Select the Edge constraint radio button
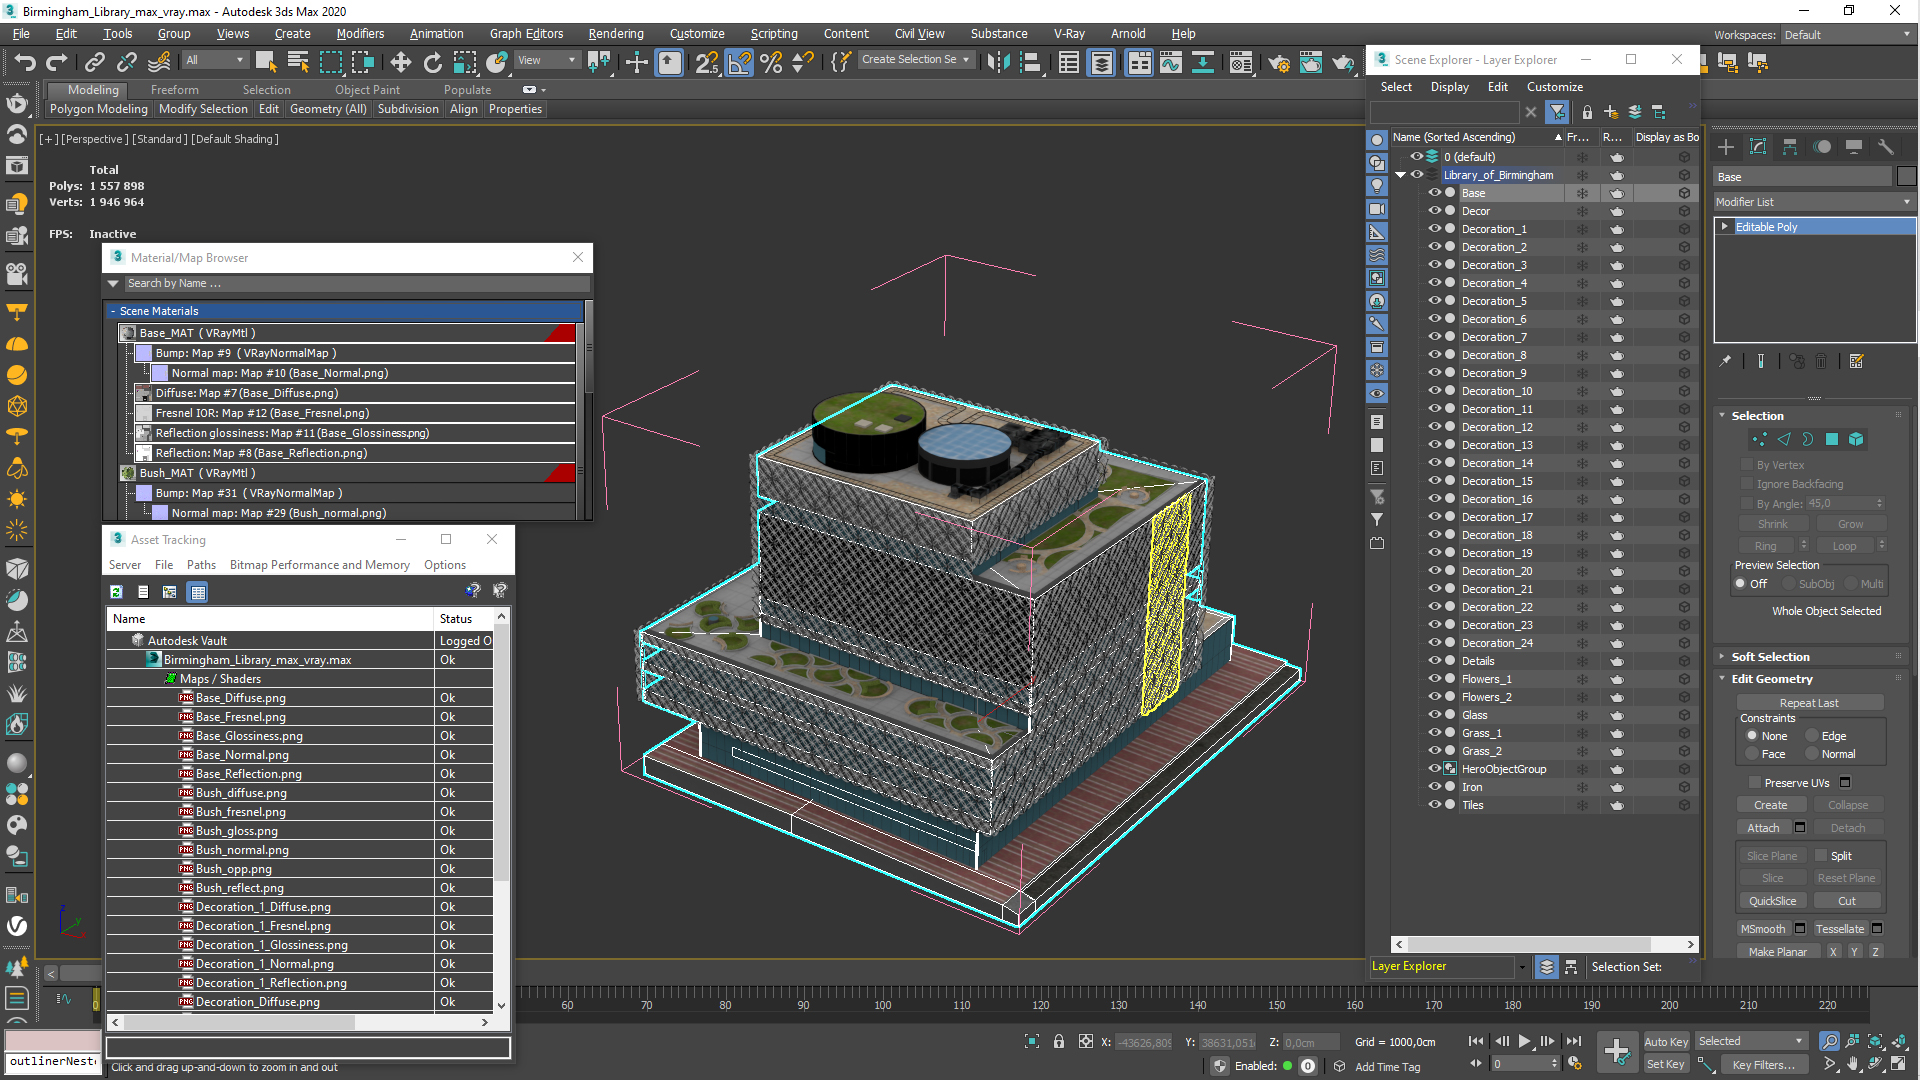Screen dimensions: 1920x1080 click(x=1812, y=736)
